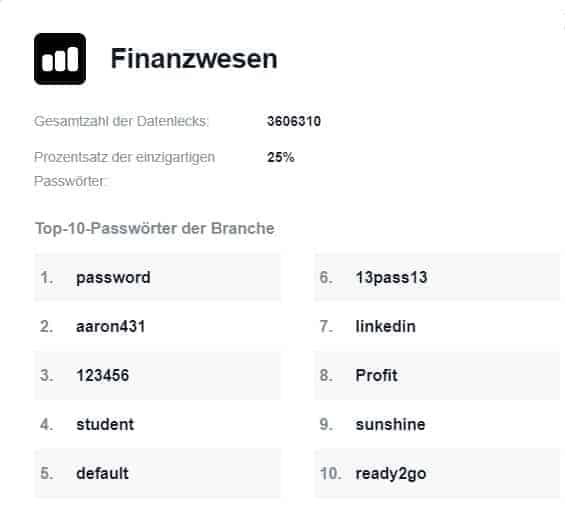The image size is (565, 515).
Task: Click the total leaks number 3606310
Action: (x=294, y=121)
